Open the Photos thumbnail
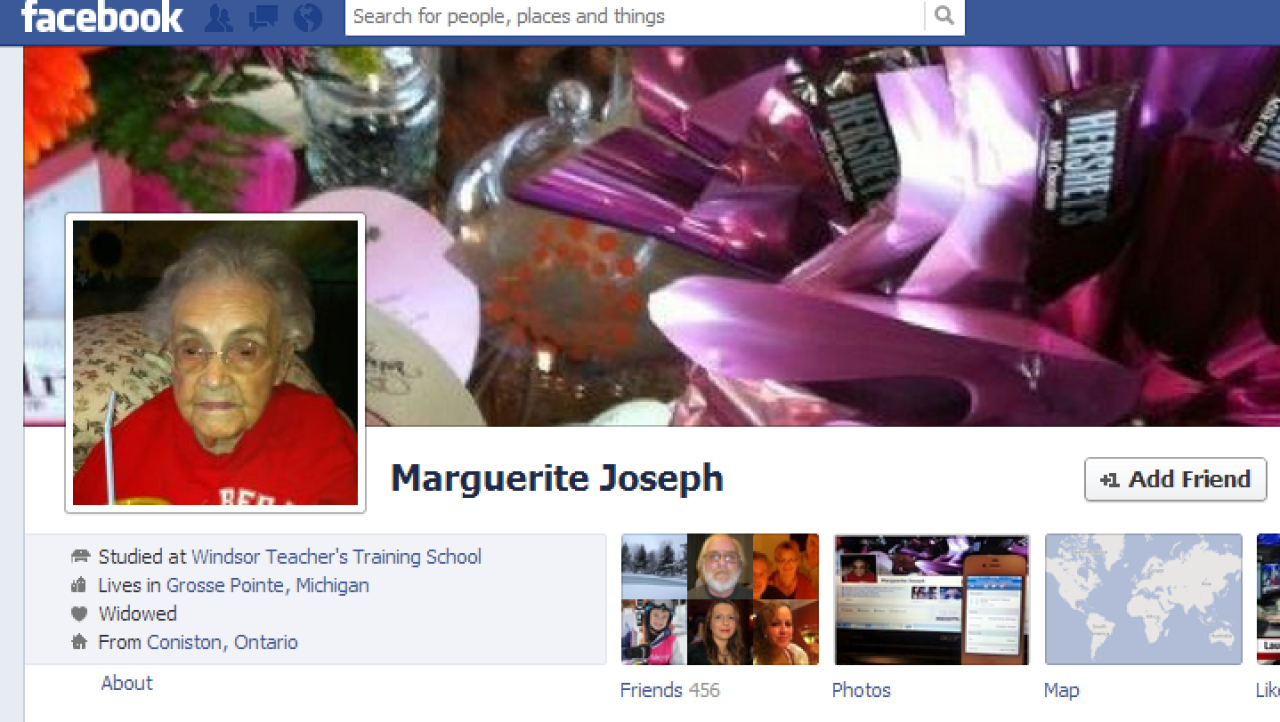This screenshot has height=722, width=1280. point(932,599)
